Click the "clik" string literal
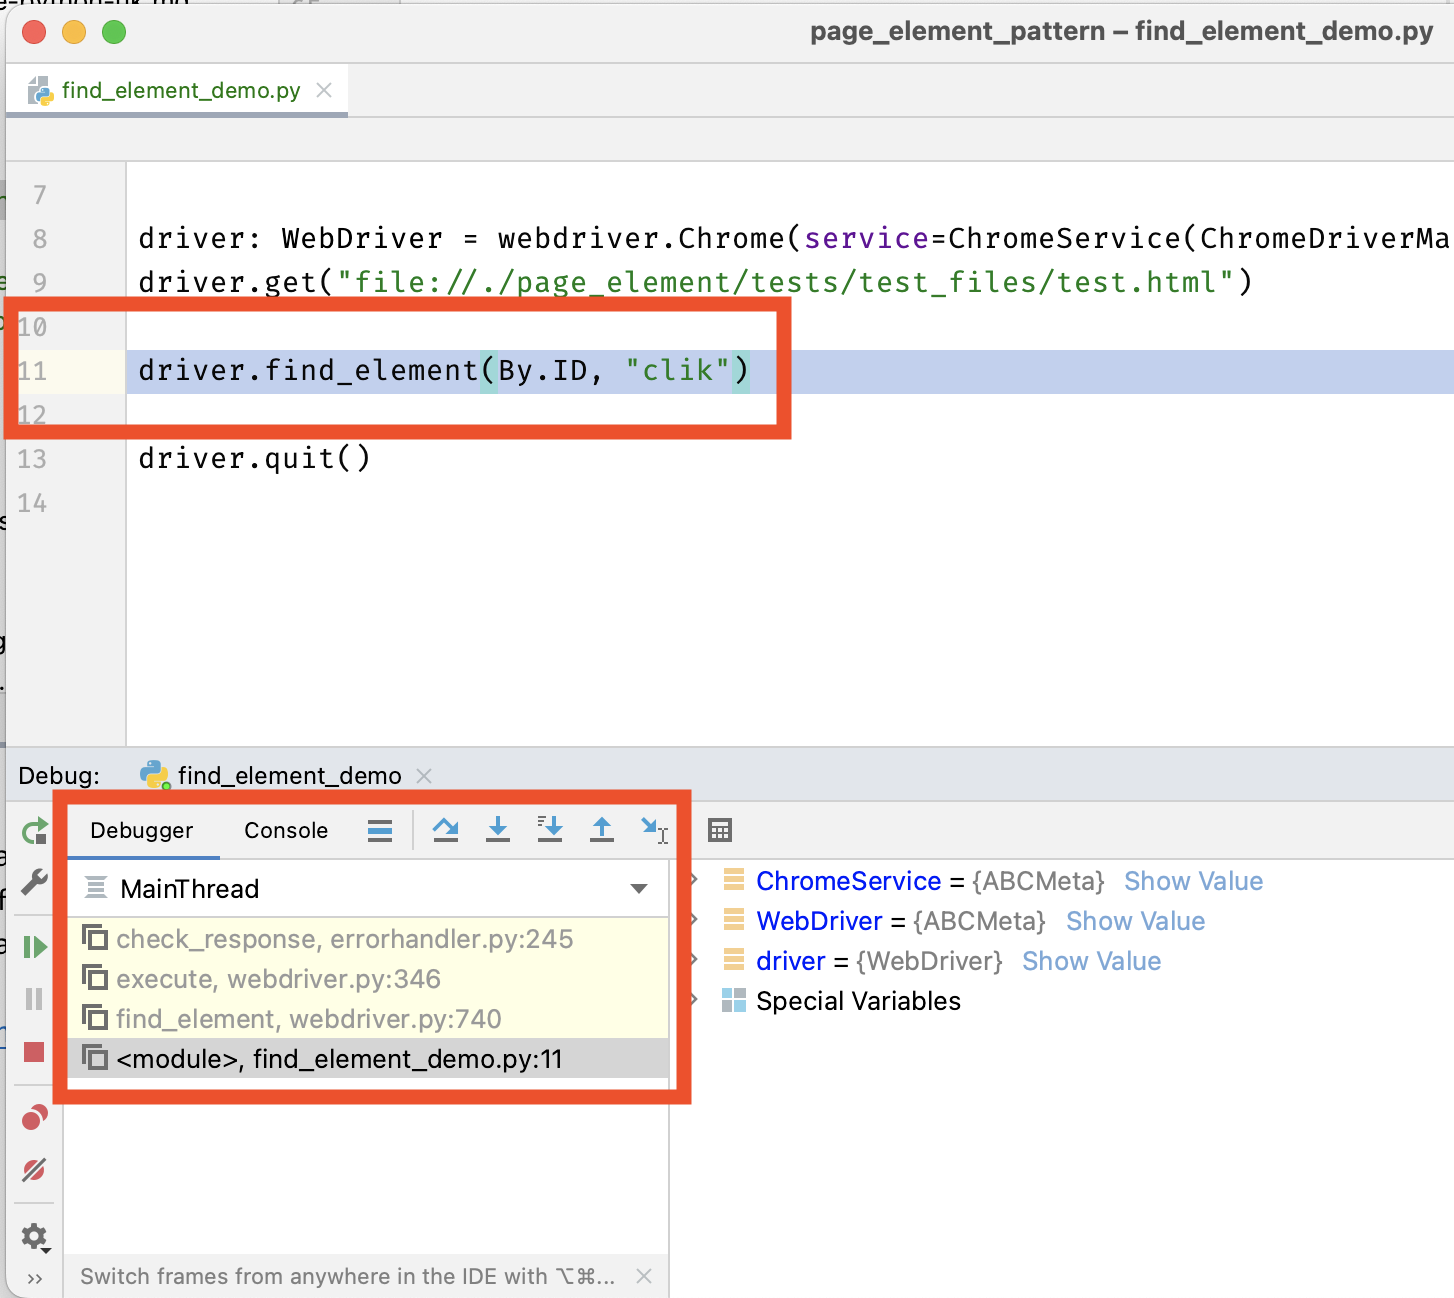Viewport: 1454px width, 1298px height. (x=677, y=371)
